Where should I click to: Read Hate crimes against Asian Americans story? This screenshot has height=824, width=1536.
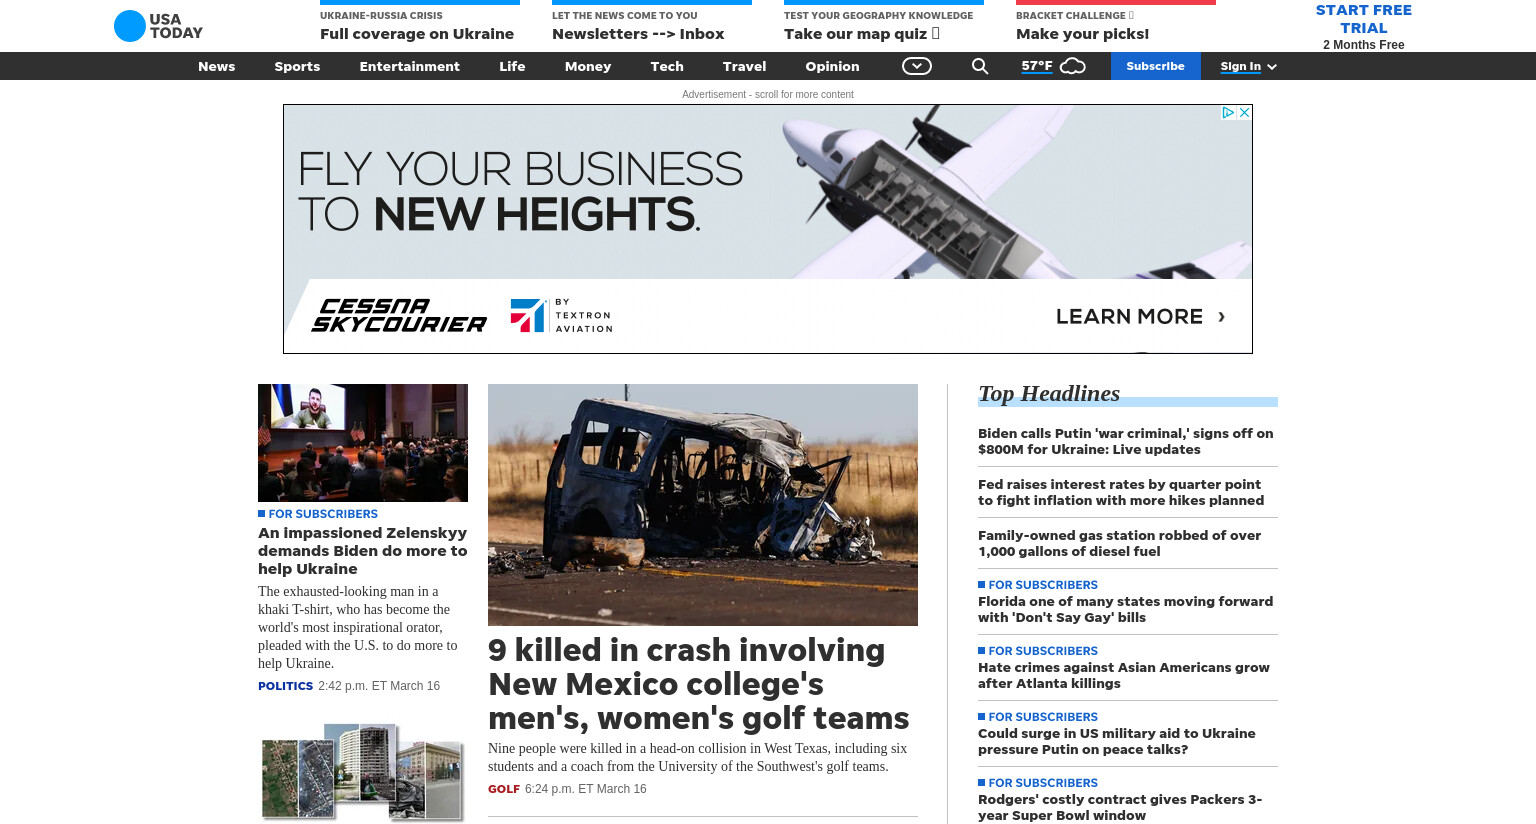click(1124, 675)
